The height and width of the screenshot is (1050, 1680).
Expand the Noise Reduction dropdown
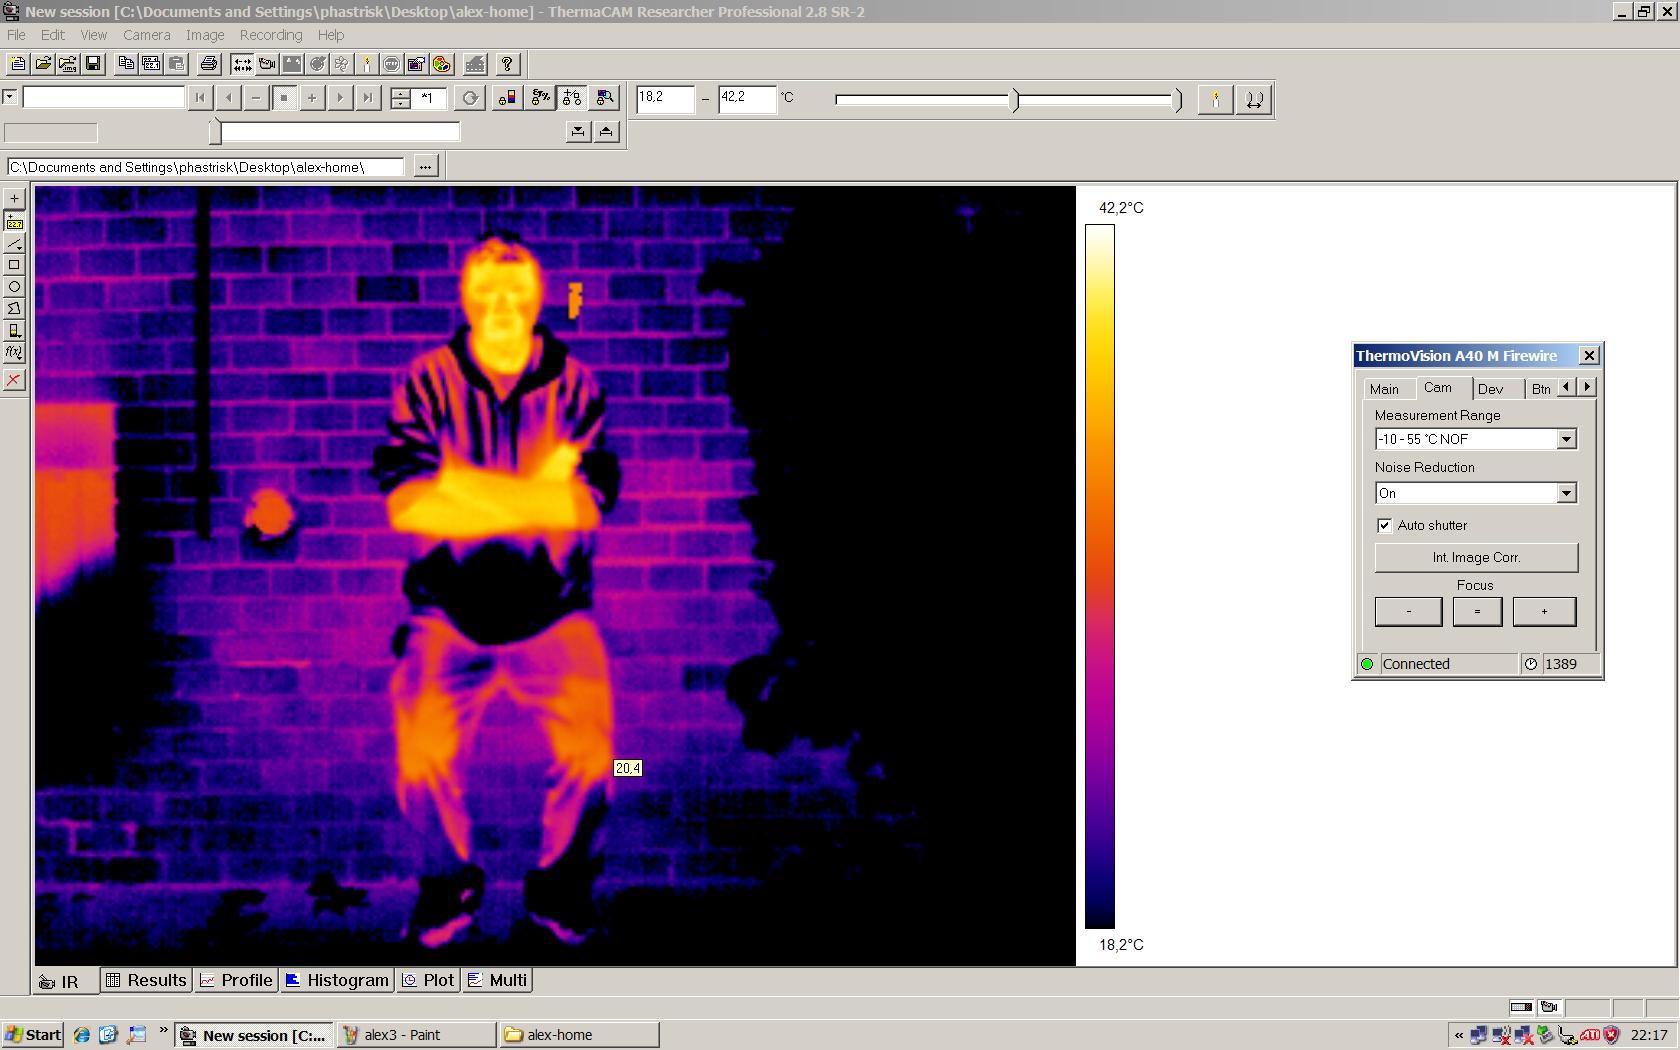1566,493
